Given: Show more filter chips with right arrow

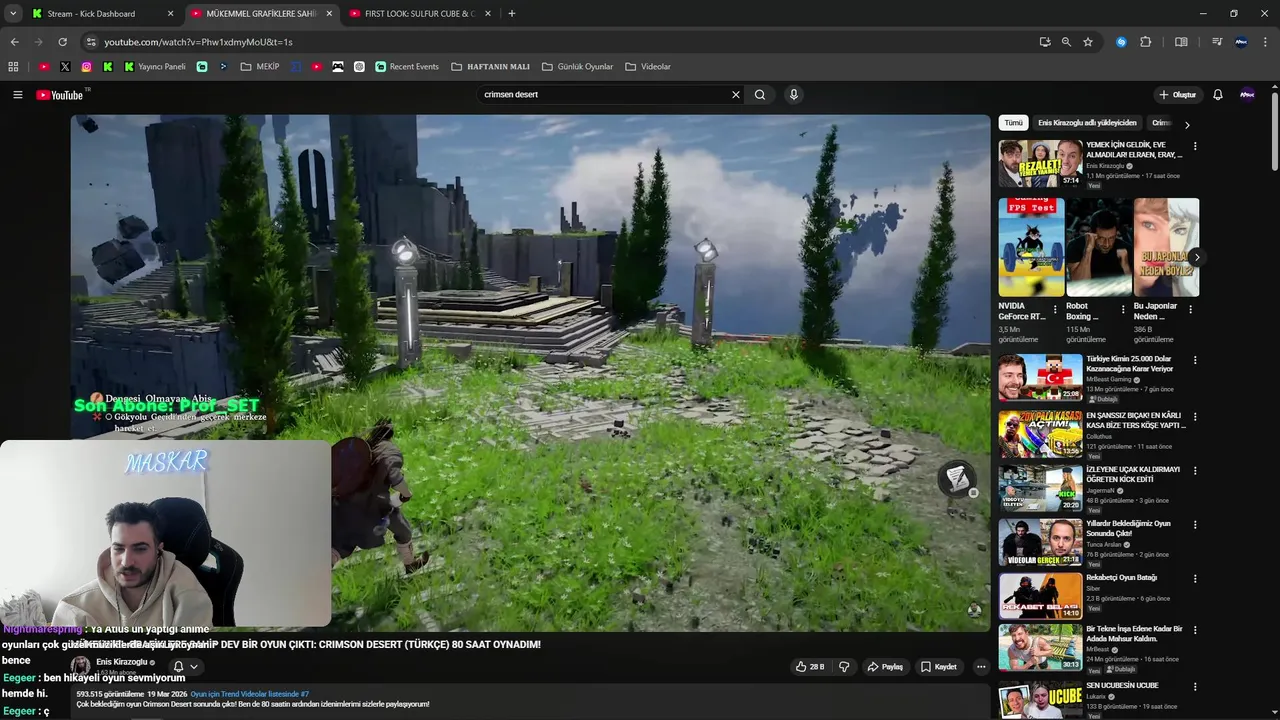Looking at the screenshot, I should (1187, 125).
